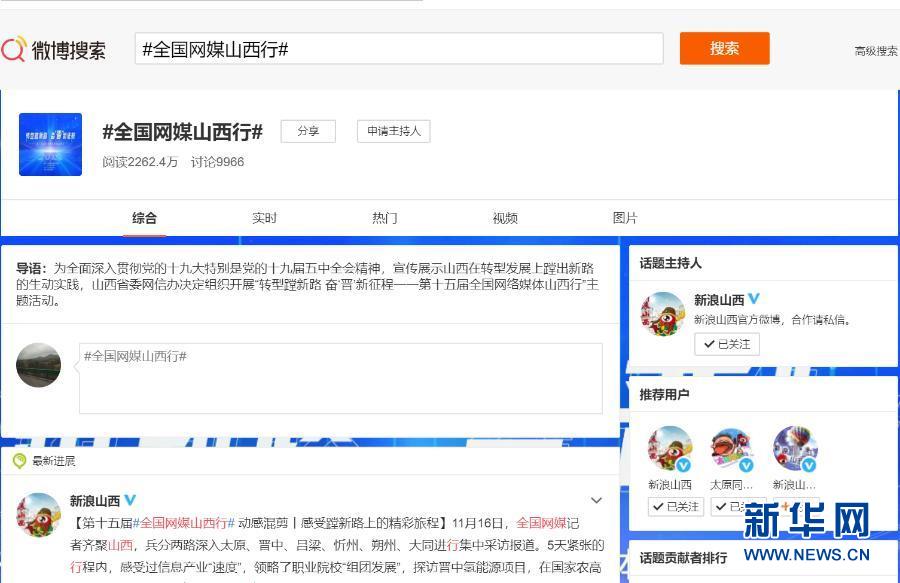The width and height of the screenshot is (900, 583).
Task: Click verified badge beside host name 新浪山西
Action: 755,299
